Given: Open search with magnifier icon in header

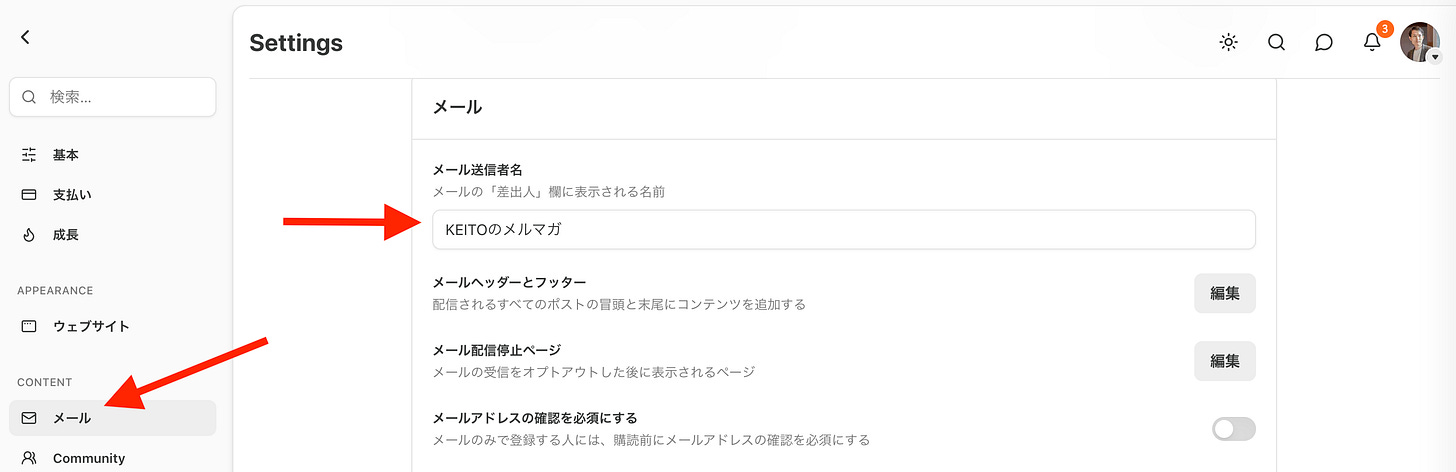Looking at the screenshot, I should (1276, 42).
